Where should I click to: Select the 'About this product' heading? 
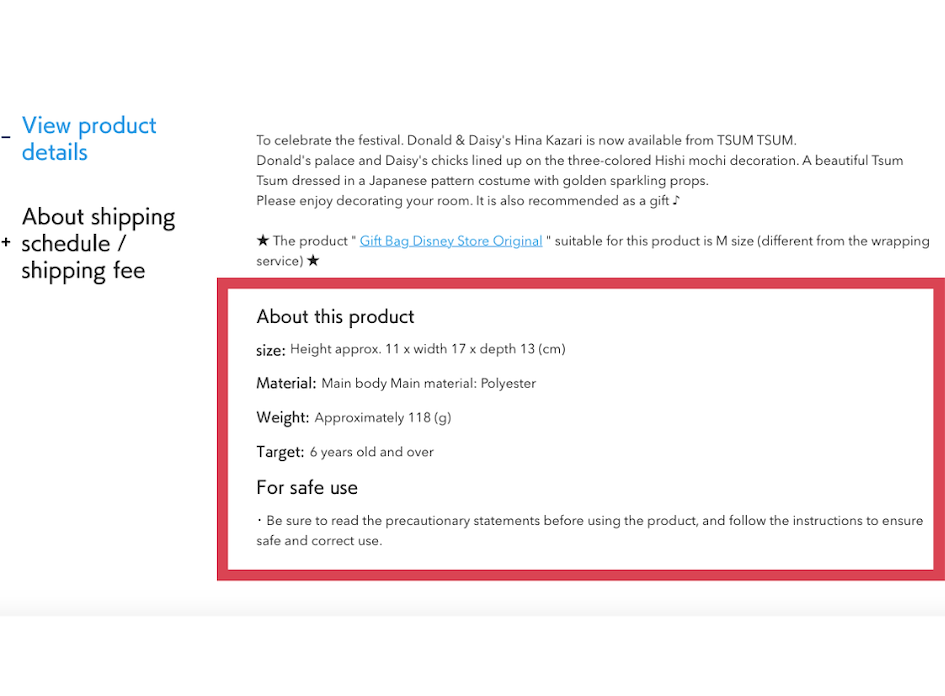click(x=335, y=316)
